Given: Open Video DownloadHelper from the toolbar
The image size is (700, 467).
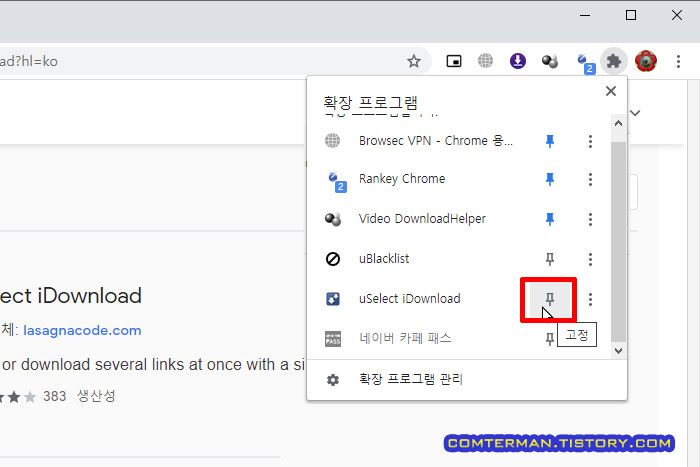Looking at the screenshot, I should (x=550, y=61).
